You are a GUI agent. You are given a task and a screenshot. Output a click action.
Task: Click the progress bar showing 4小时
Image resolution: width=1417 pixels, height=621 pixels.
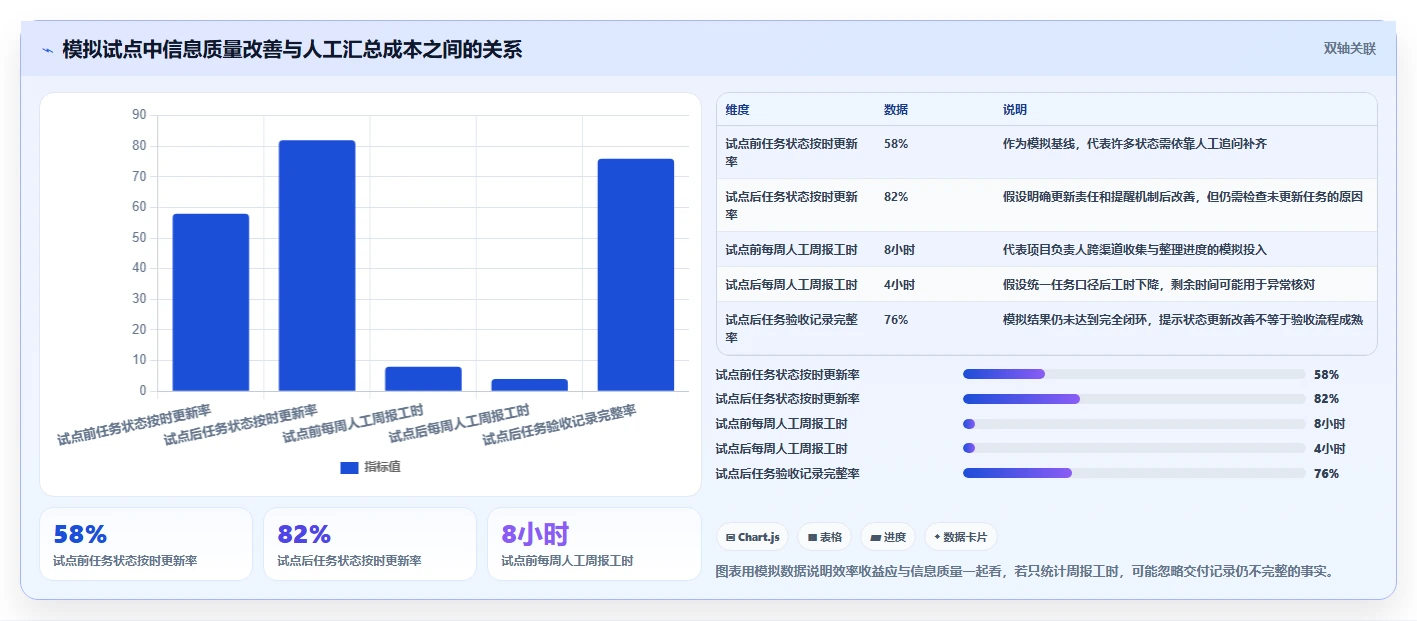(x=1134, y=449)
